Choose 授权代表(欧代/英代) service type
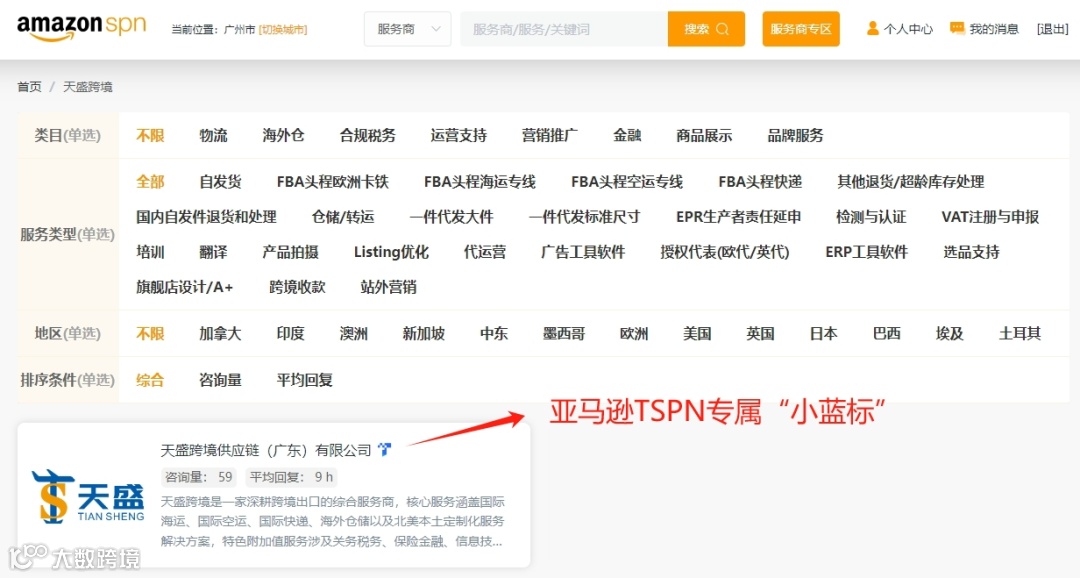The image size is (1080, 578). click(725, 252)
